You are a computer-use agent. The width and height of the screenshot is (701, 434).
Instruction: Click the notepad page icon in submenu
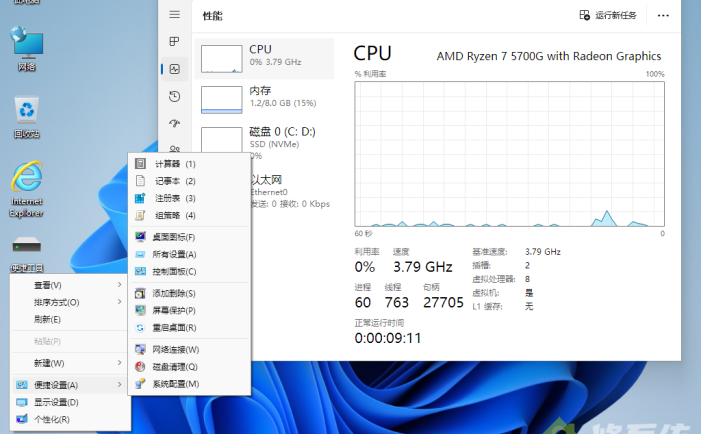(140, 181)
